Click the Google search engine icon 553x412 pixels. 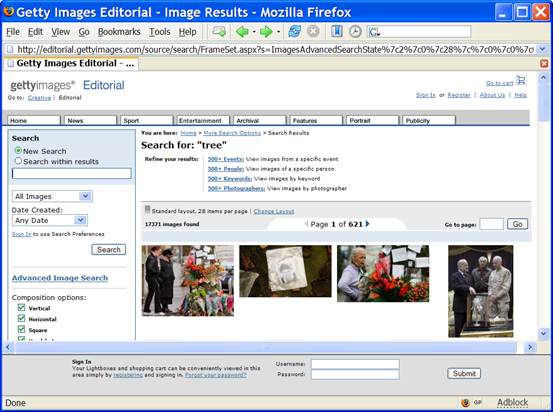(373, 32)
